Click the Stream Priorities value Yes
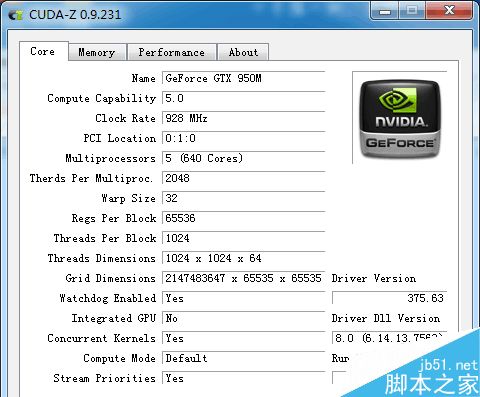 click(244, 379)
